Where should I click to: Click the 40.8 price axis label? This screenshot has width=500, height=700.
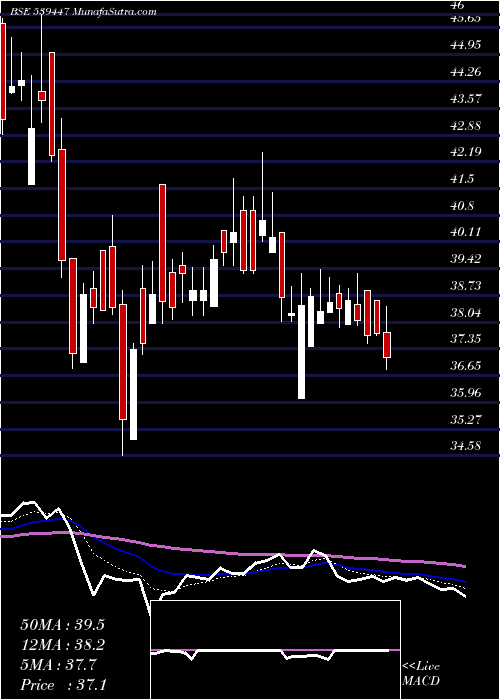pyautogui.click(x=462, y=206)
